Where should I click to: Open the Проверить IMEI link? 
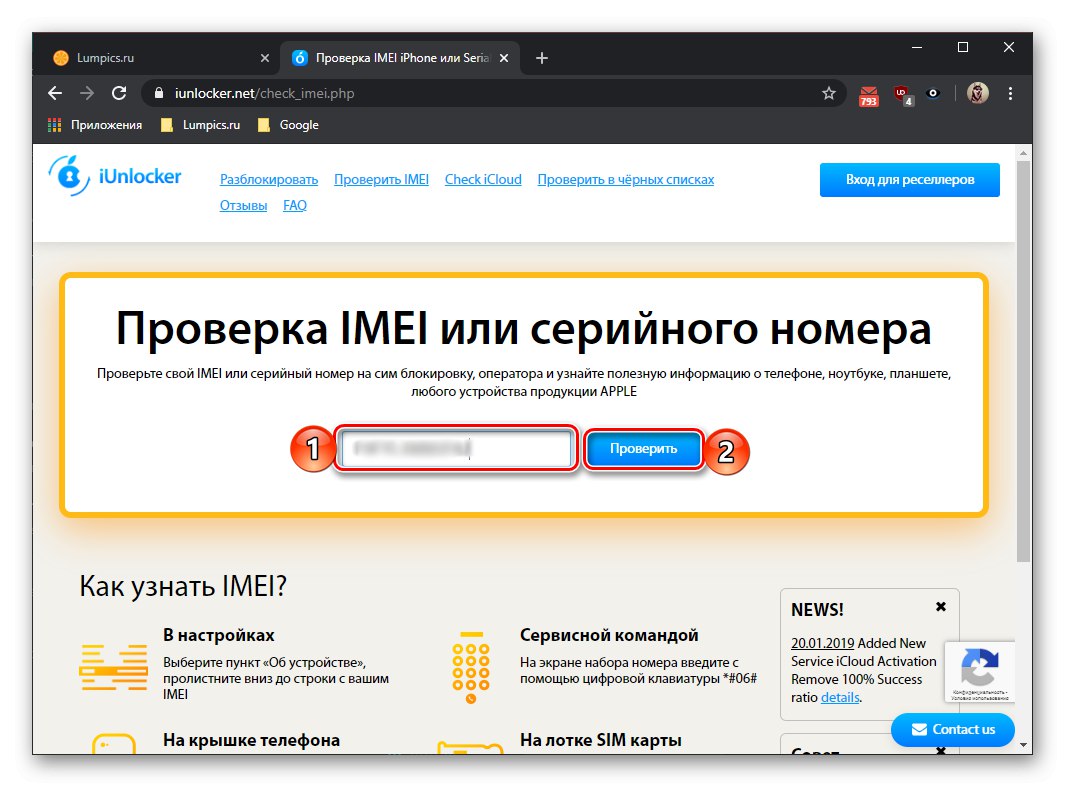tap(381, 179)
